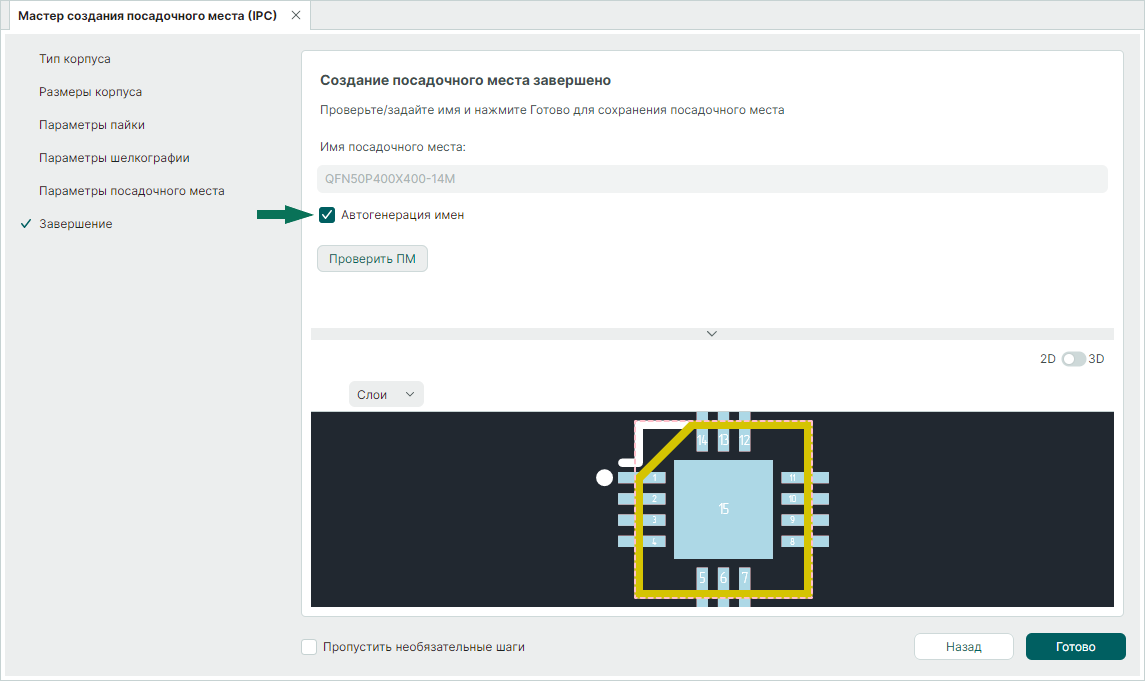Select Параметры шелкографии step
Screen dimensions: 1145x681
114,158
